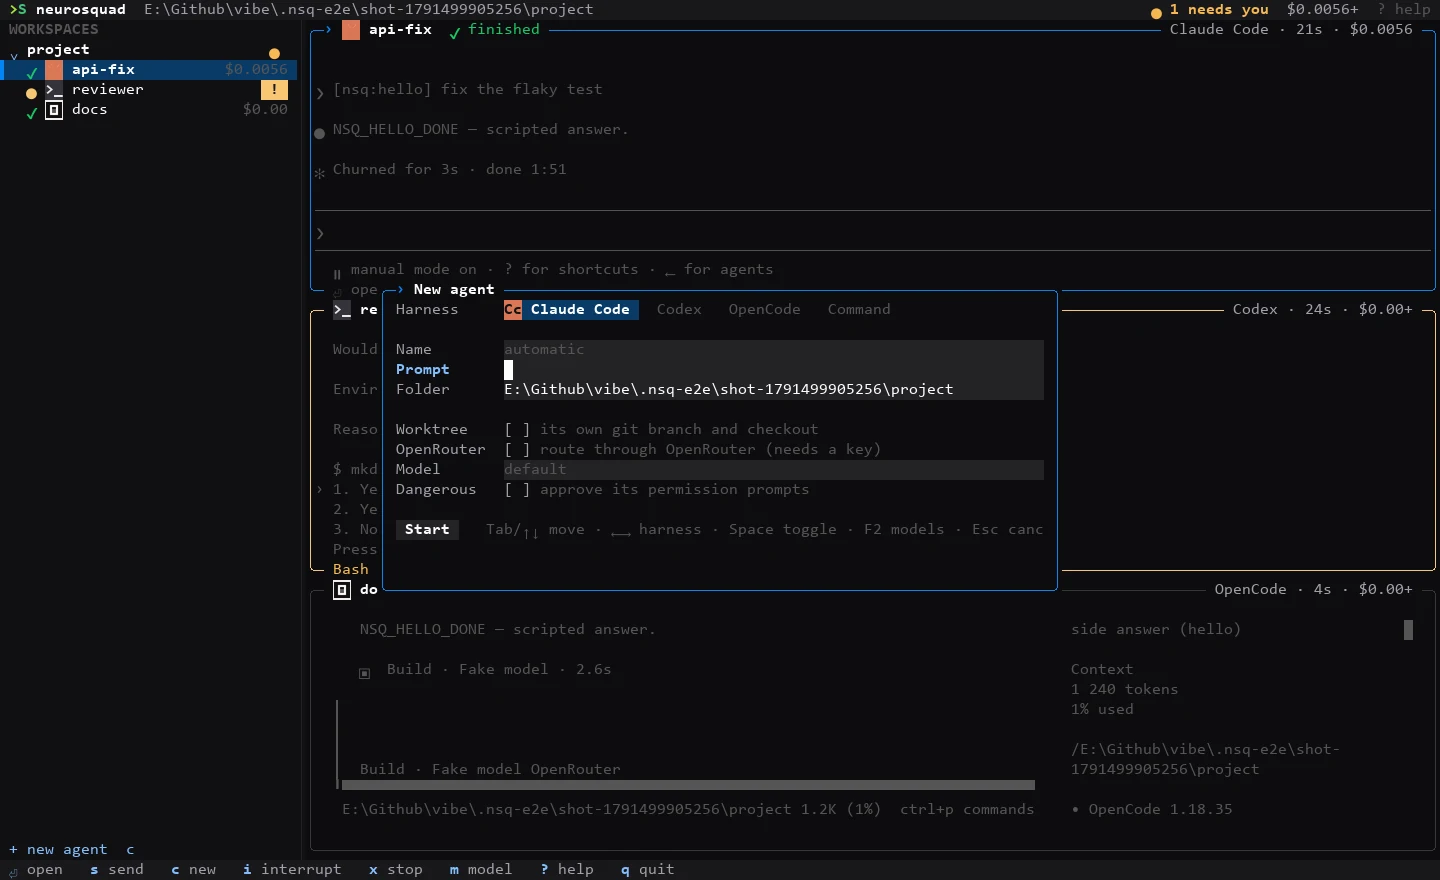Click the green checkmark beside api-fix row
Viewport: 1440px width, 880px height.
point(32,72)
